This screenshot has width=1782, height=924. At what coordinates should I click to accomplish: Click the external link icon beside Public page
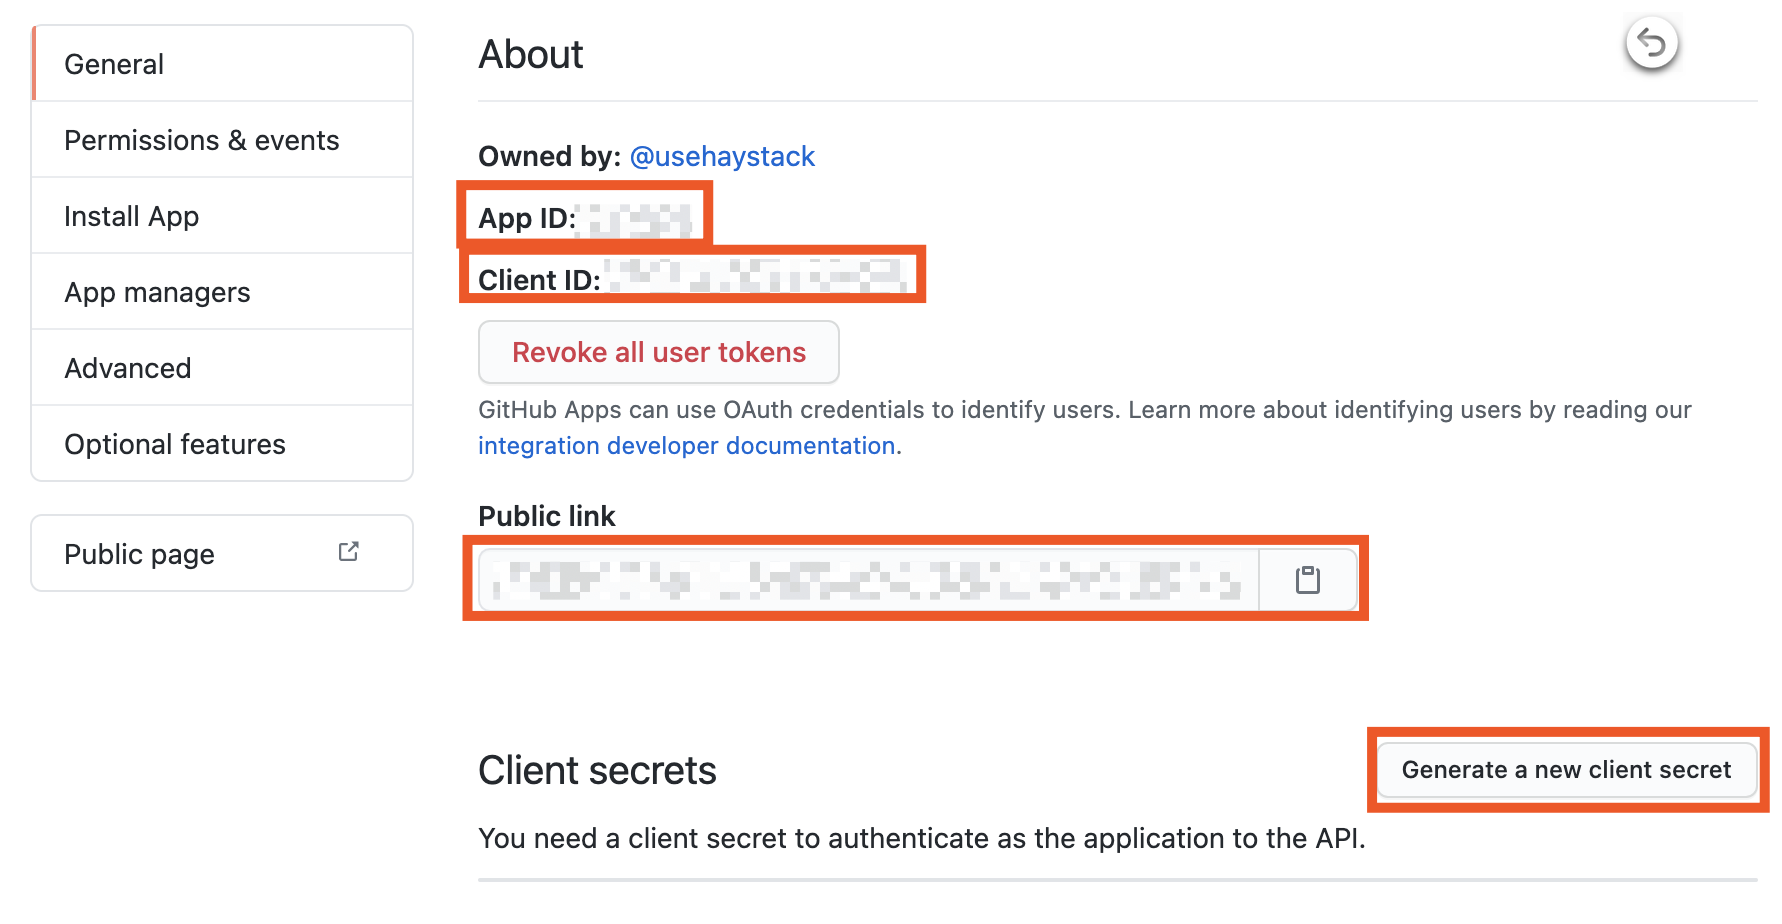click(x=348, y=552)
